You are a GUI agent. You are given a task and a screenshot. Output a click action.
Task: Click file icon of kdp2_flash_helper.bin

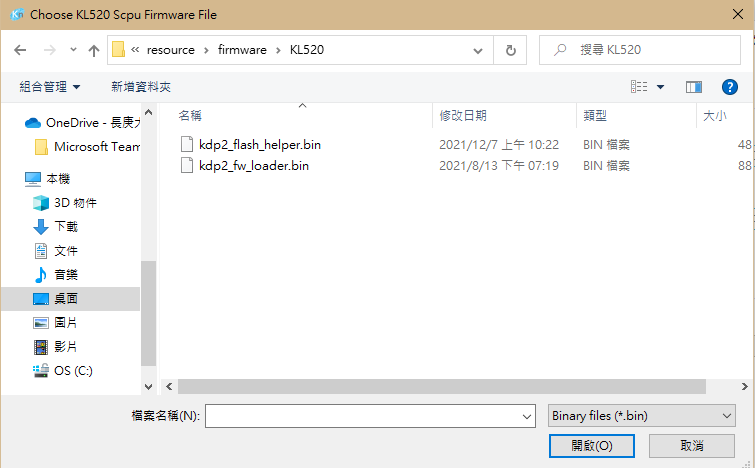[187, 144]
